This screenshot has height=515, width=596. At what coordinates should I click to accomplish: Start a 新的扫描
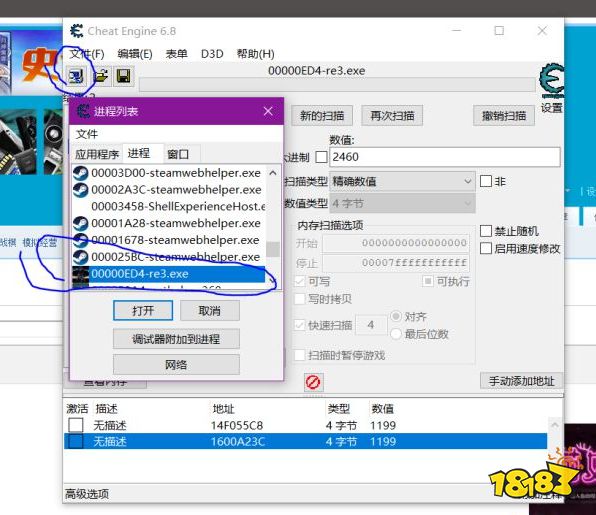tap(322, 116)
